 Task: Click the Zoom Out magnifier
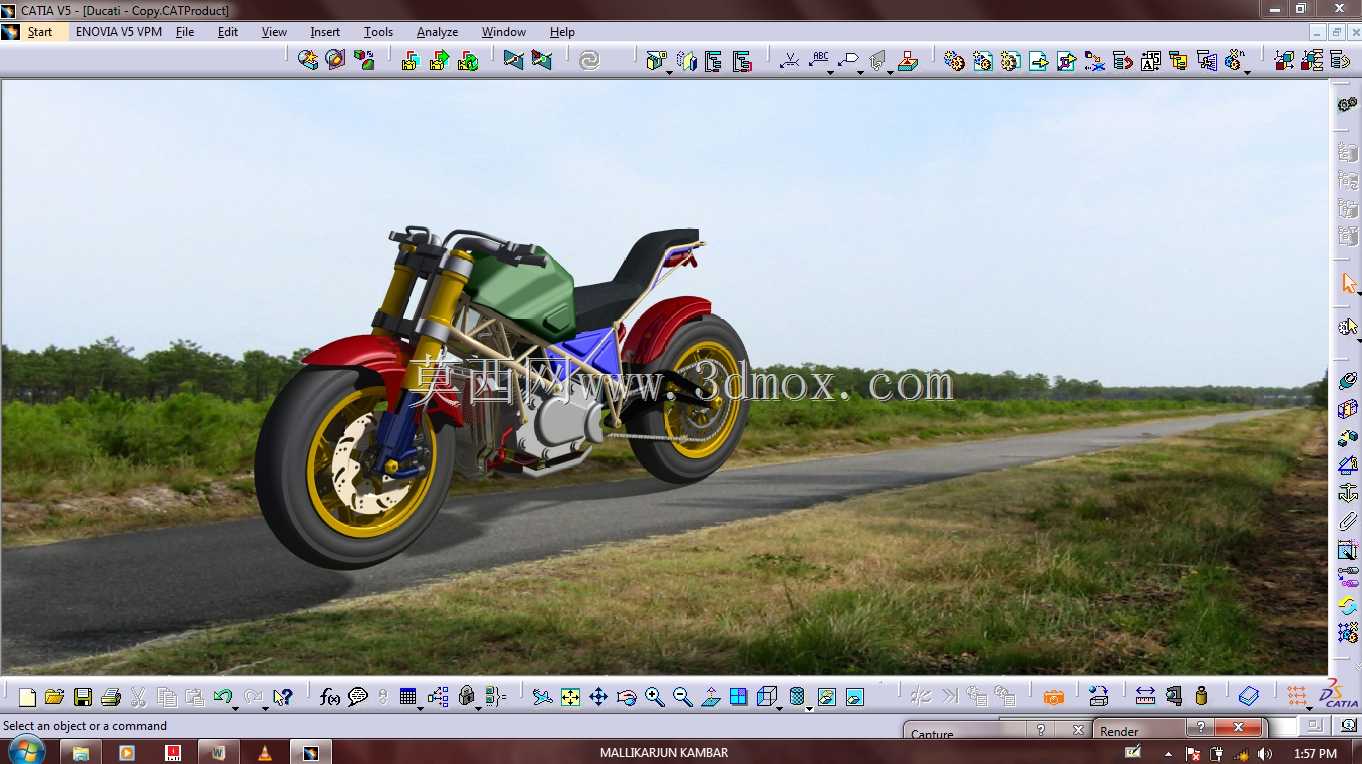[x=682, y=697]
